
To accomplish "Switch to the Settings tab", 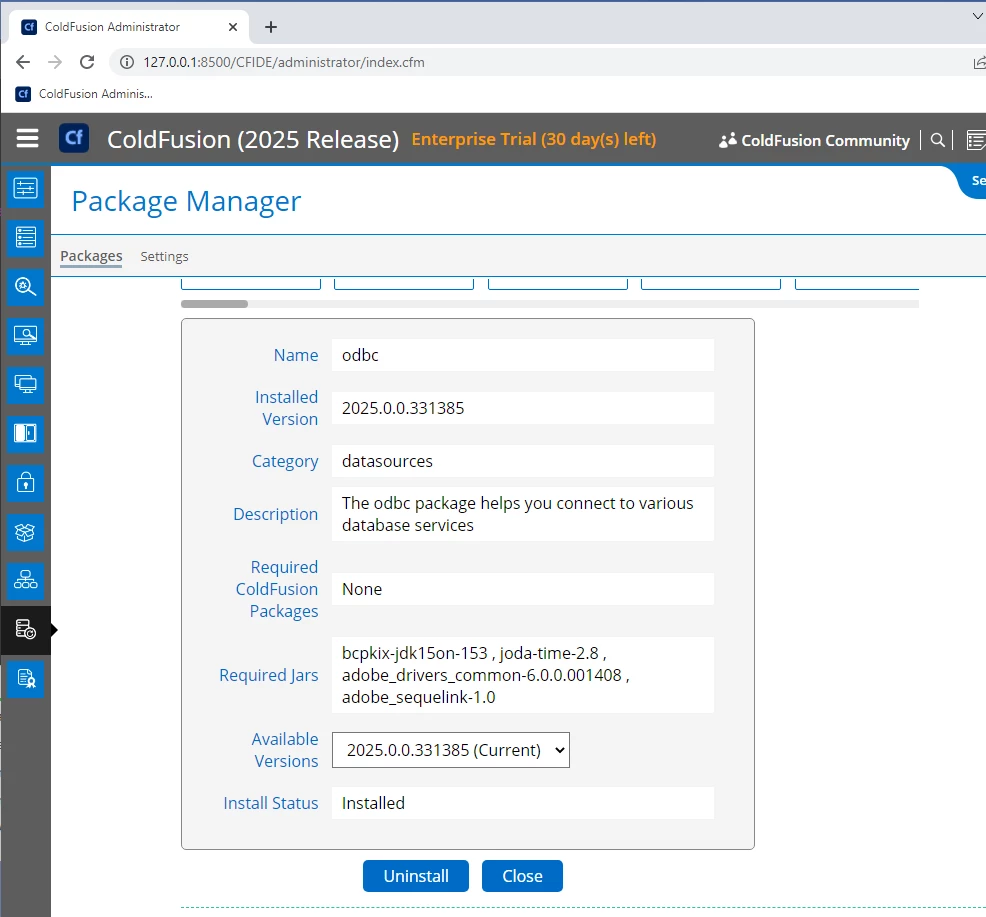I will tap(164, 256).
